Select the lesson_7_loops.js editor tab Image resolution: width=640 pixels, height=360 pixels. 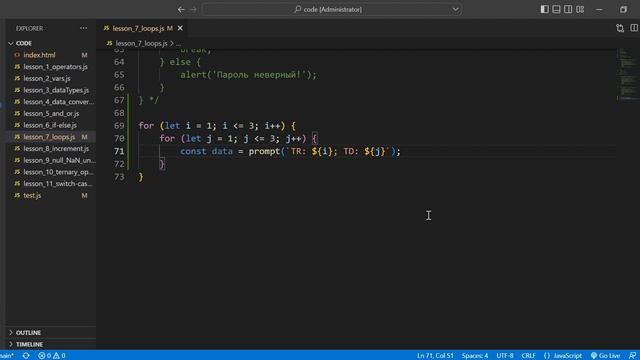pos(141,28)
